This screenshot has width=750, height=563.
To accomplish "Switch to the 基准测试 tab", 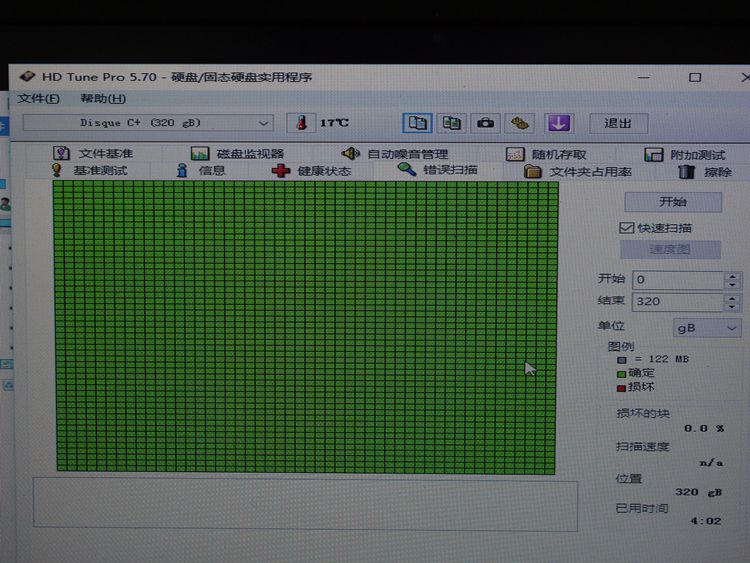I will pyautogui.click(x=89, y=170).
